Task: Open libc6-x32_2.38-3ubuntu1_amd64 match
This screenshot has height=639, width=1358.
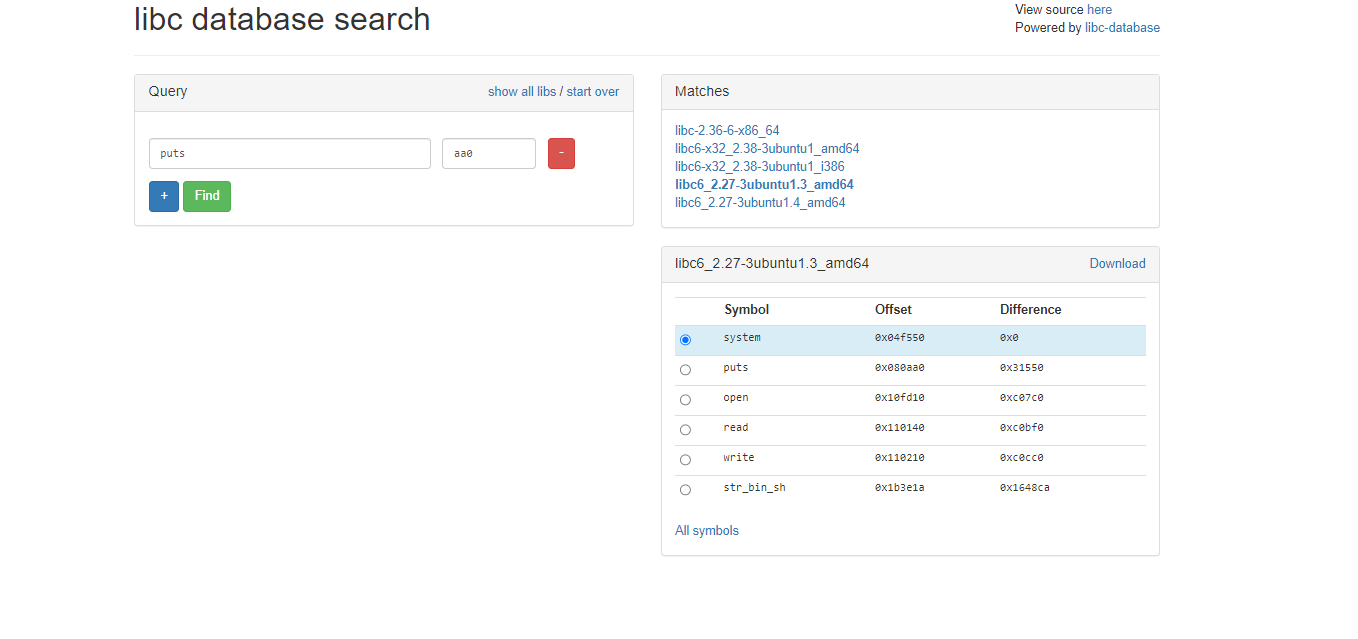Action: [x=767, y=149]
